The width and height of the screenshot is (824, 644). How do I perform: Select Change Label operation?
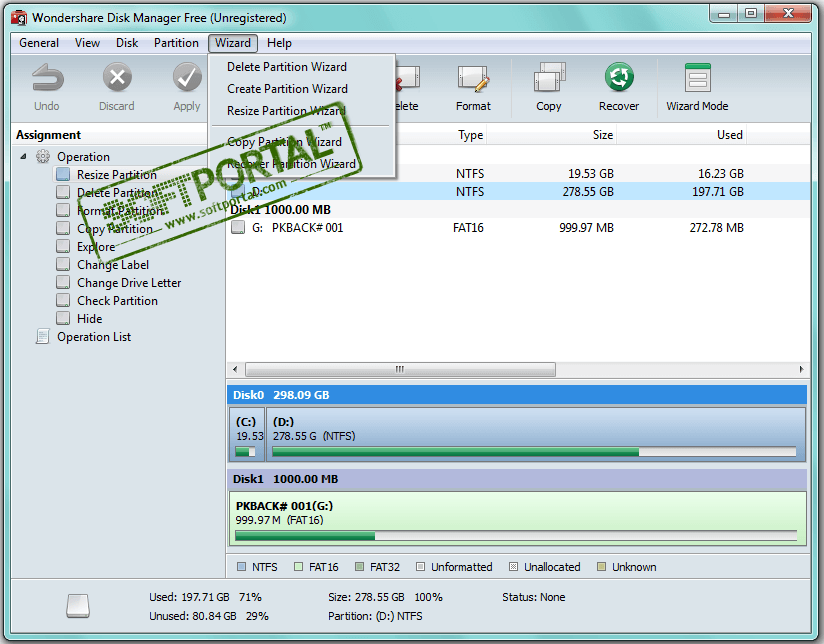(113, 265)
